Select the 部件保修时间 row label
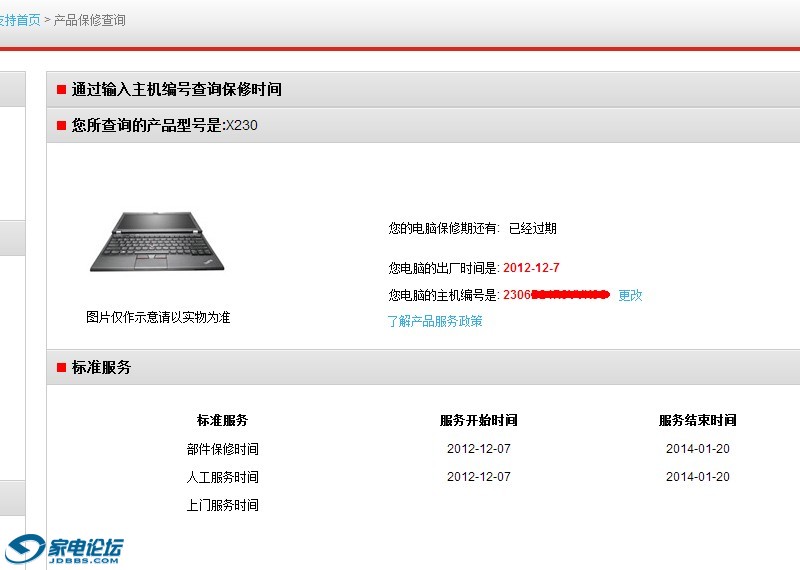 pyautogui.click(x=222, y=449)
